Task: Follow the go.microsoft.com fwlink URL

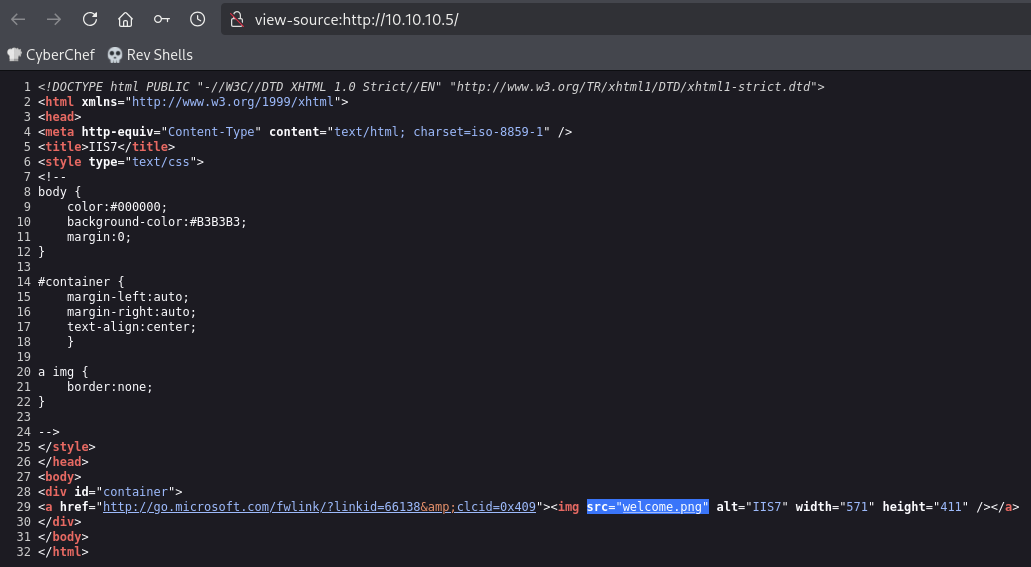Action: click(320, 507)
